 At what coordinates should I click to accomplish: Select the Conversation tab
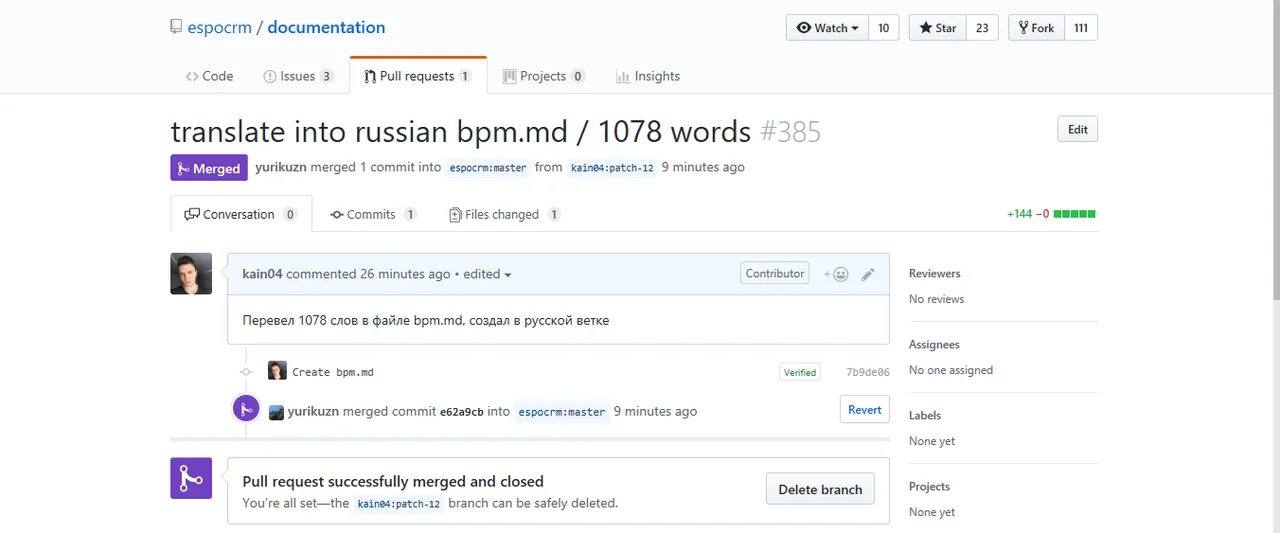(x=241, y=214)
